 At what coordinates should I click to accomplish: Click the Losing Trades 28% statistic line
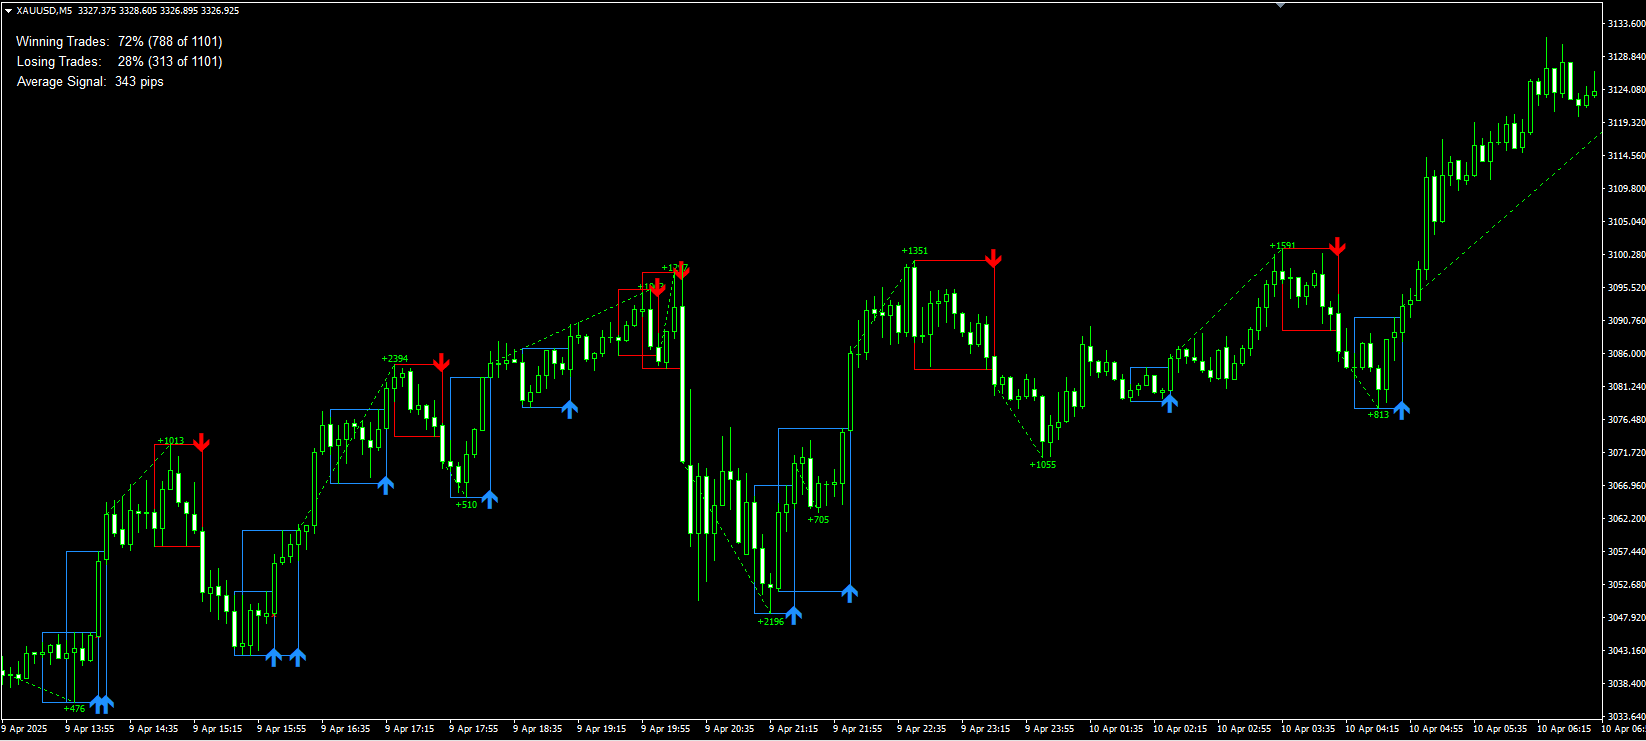(x=119, y=61)
